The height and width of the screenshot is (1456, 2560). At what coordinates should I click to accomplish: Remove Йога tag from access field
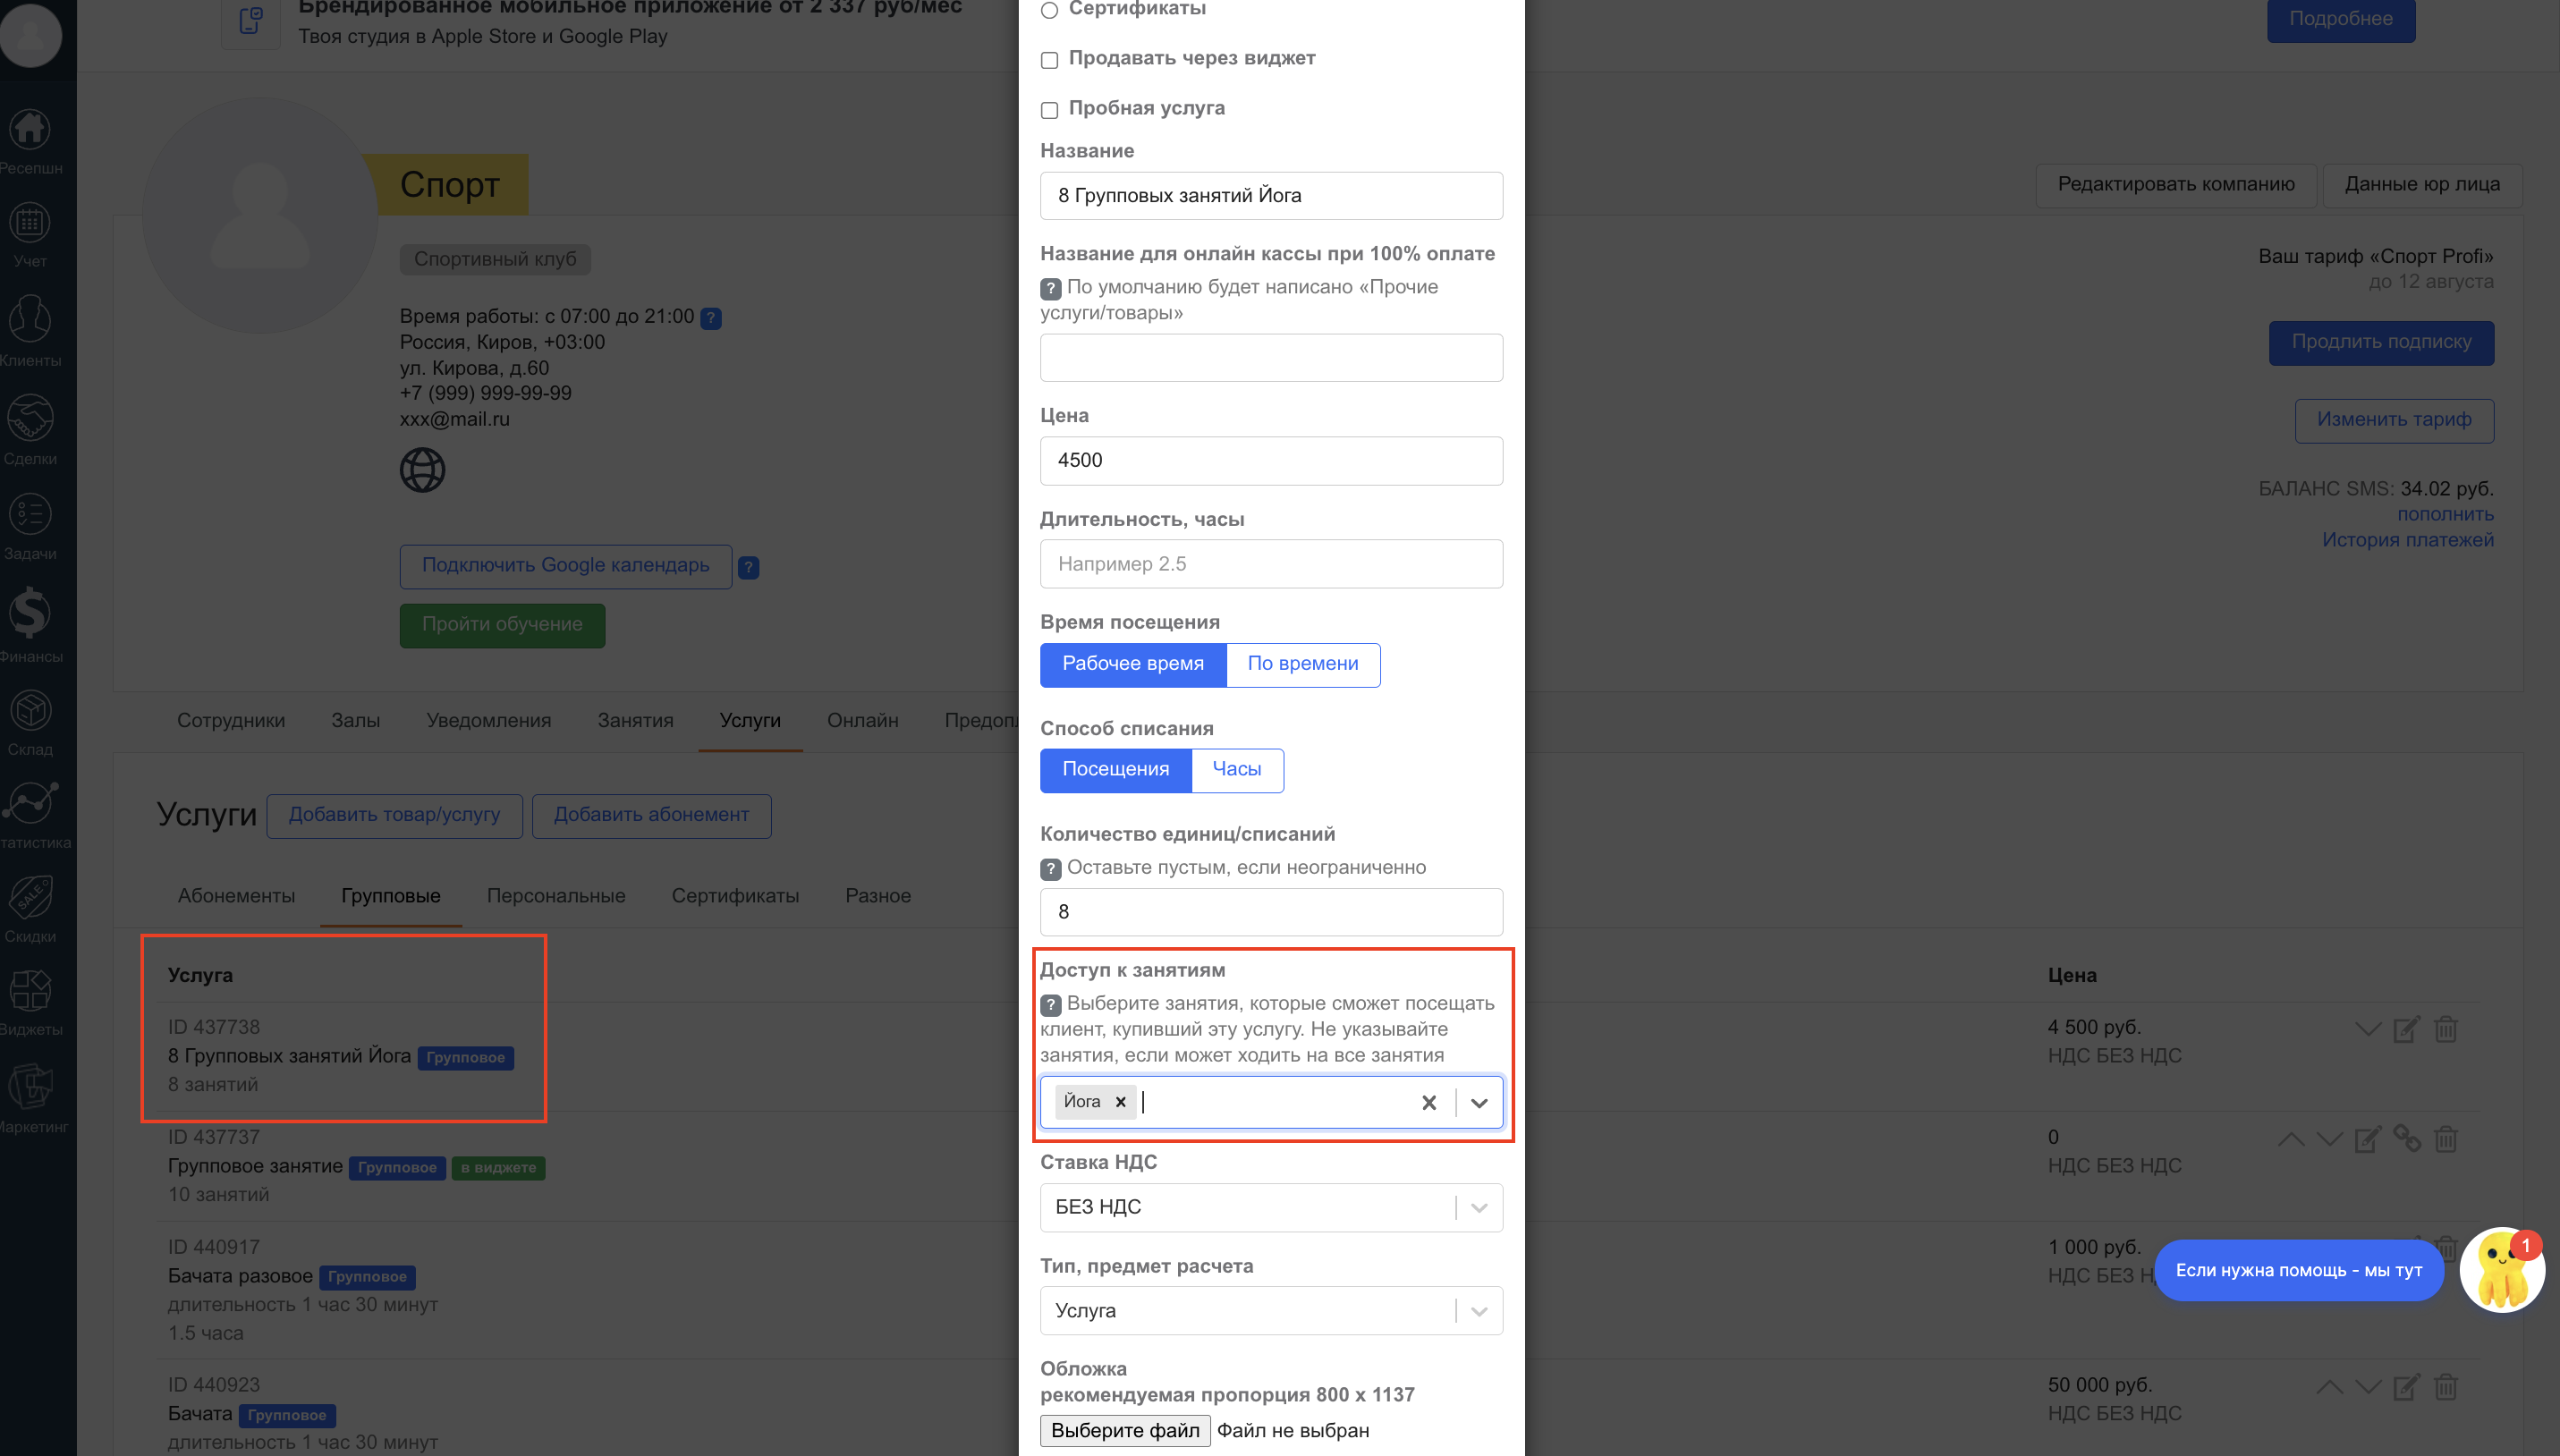tap(1121, 1102)
